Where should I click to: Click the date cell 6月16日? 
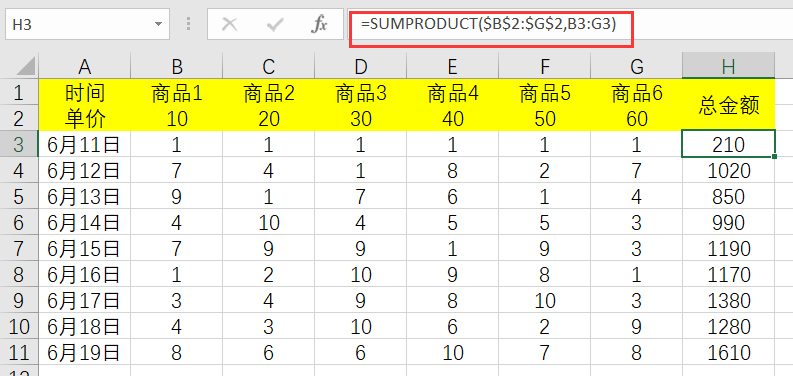pyautogui.click(x=84, y=274)
